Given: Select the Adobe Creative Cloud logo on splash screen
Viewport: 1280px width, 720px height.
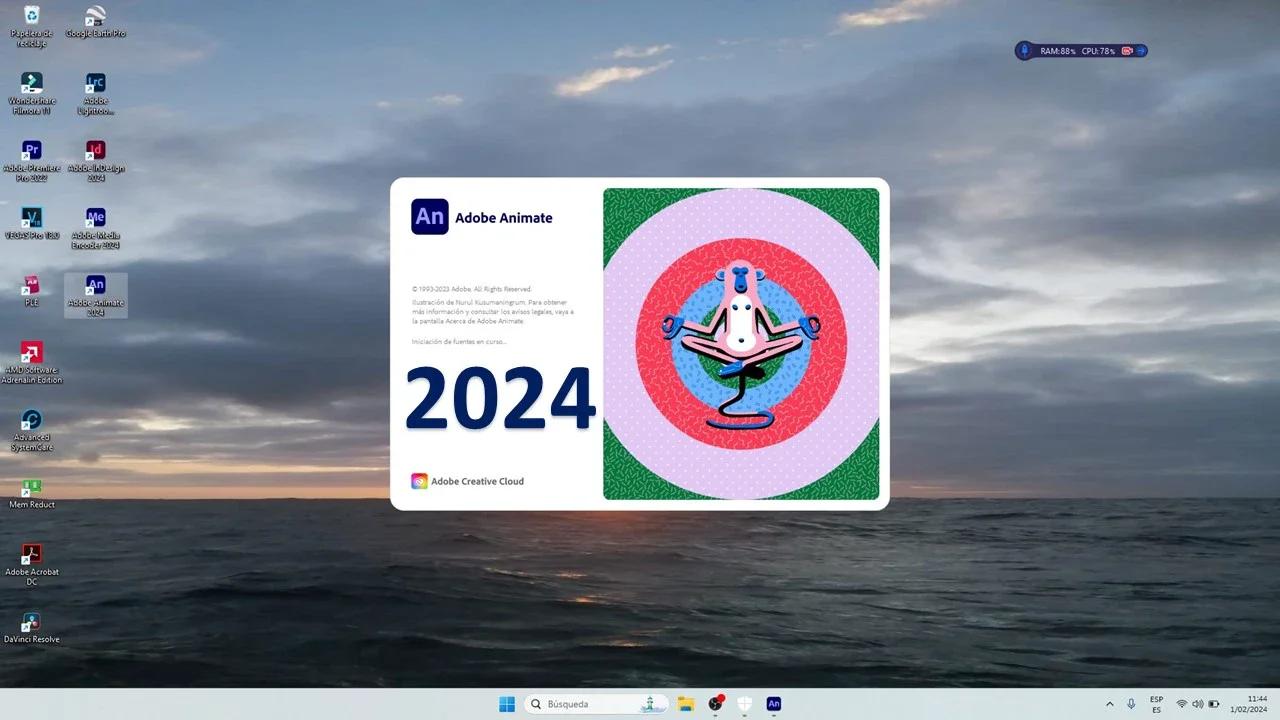Looking at the screenshot, I should pos(419,481).
